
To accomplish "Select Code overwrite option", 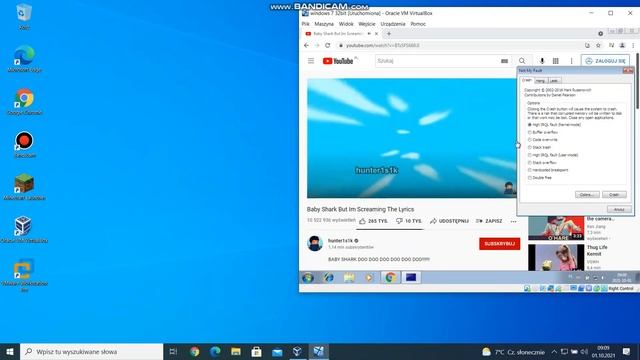I will [542, 140].
